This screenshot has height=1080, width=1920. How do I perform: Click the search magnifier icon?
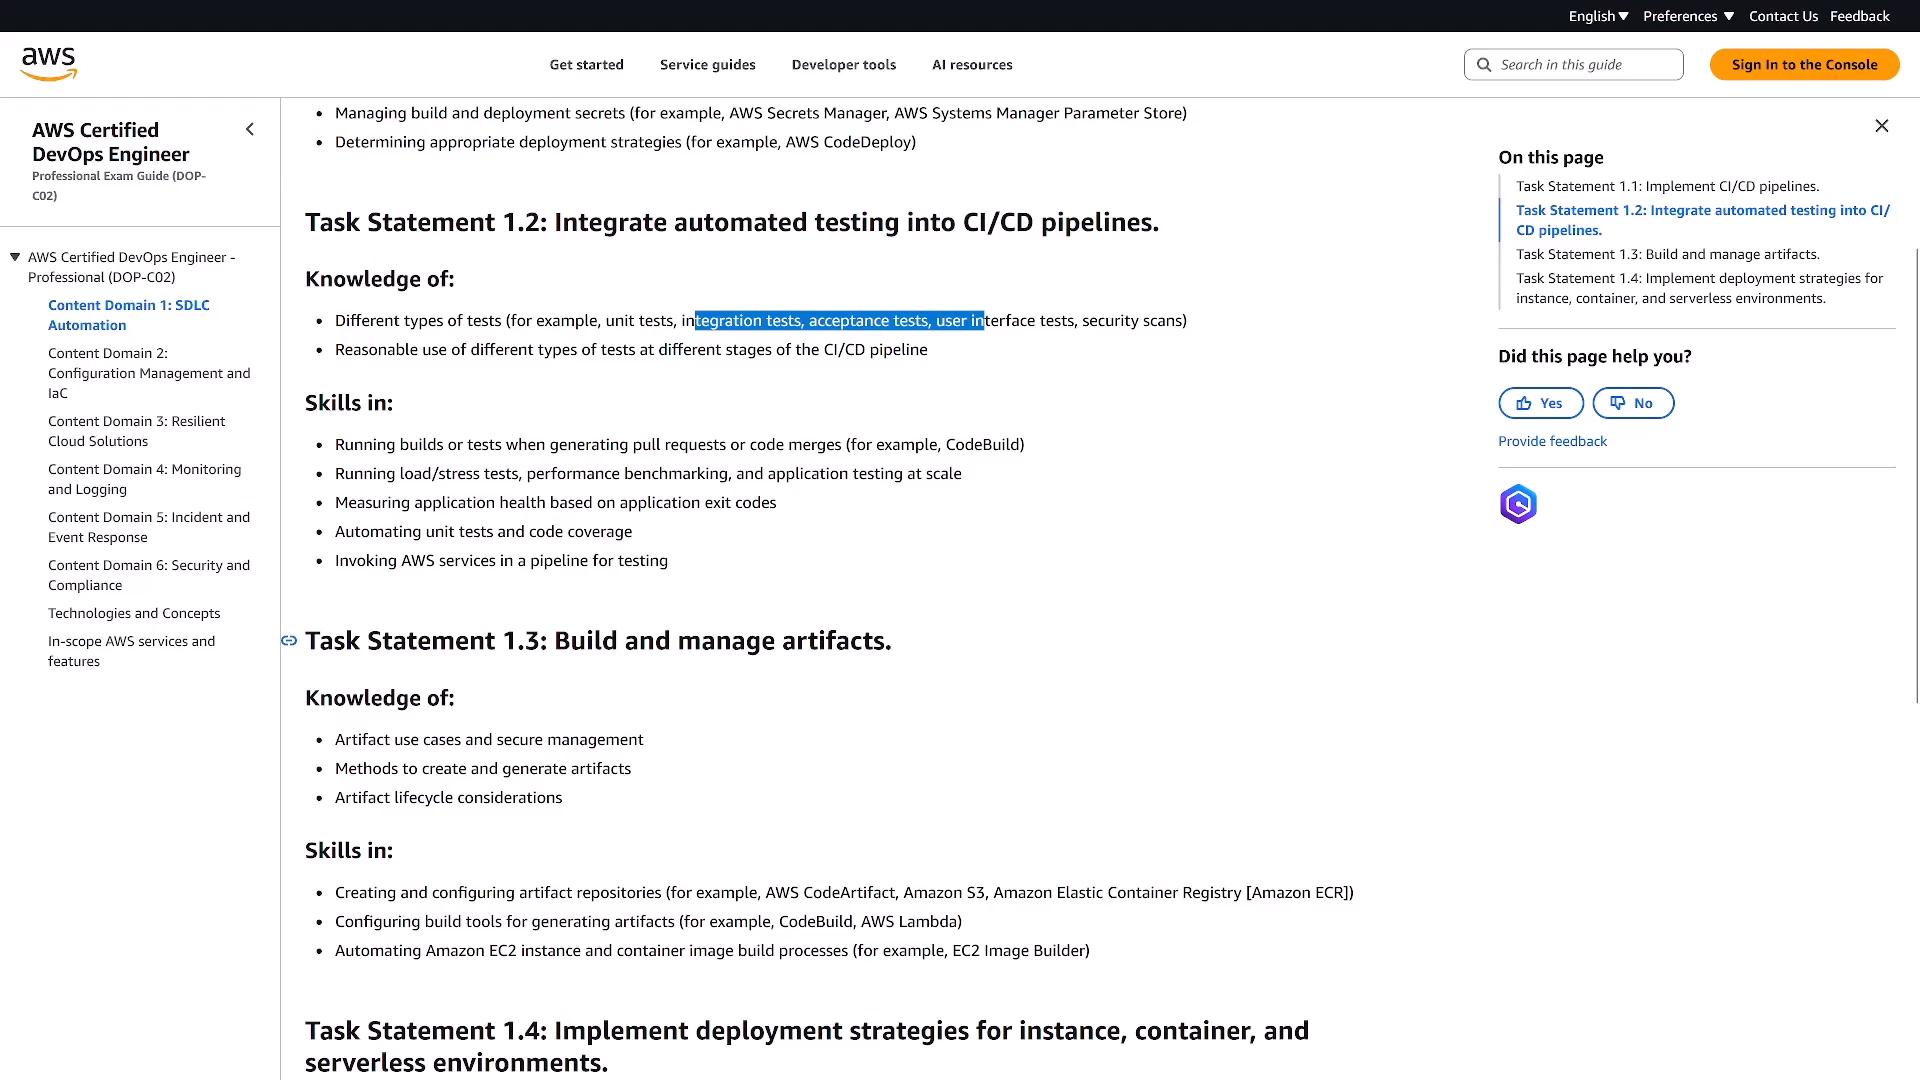click(1484, 64)
